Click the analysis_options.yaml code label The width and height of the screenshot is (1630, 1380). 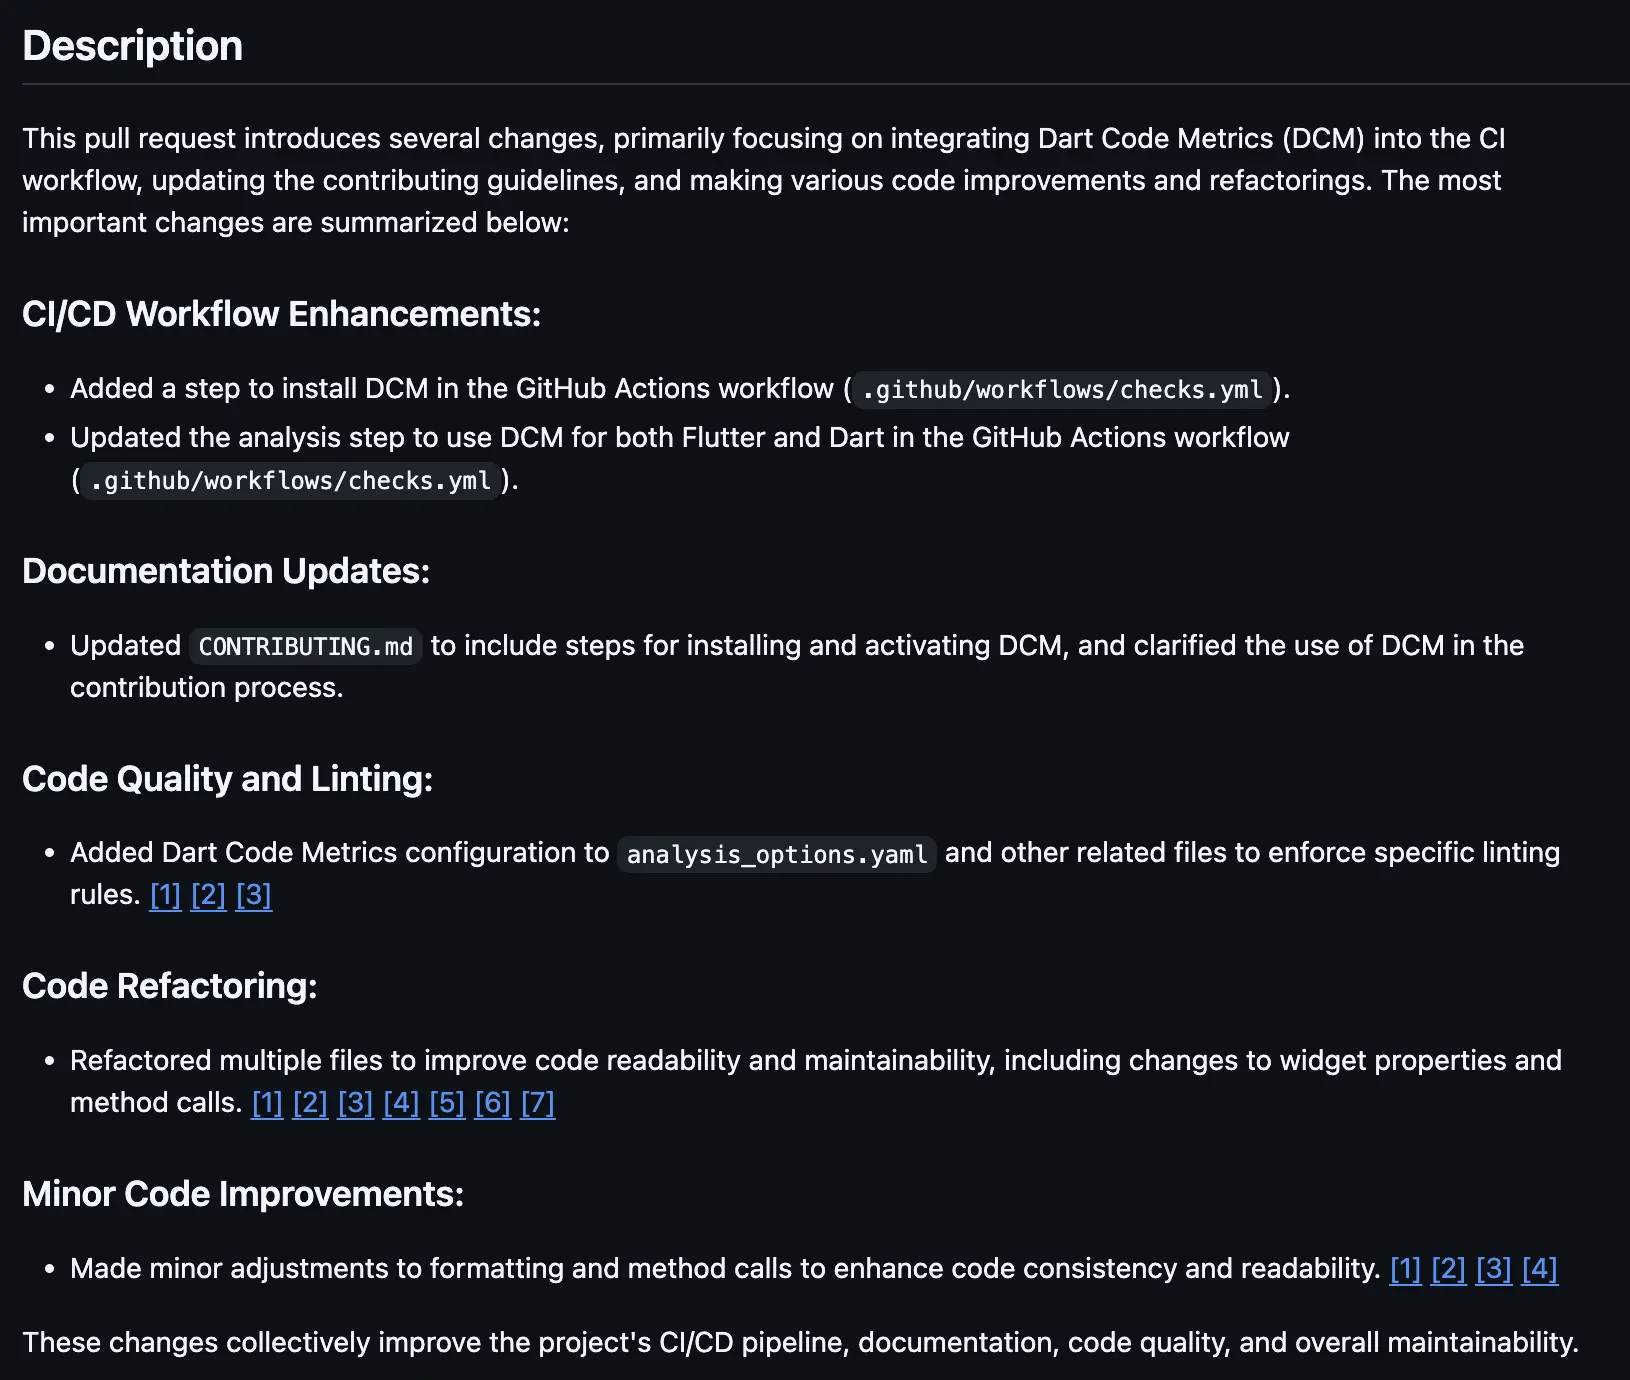coord(777,855)
